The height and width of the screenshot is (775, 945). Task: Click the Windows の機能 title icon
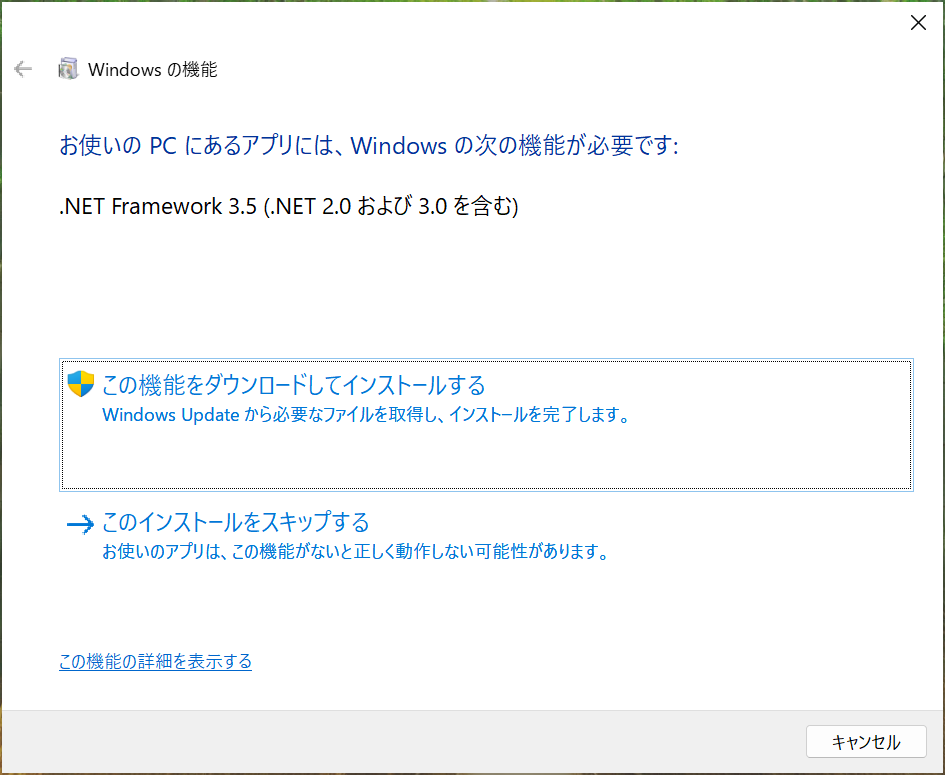pos(68,69)
